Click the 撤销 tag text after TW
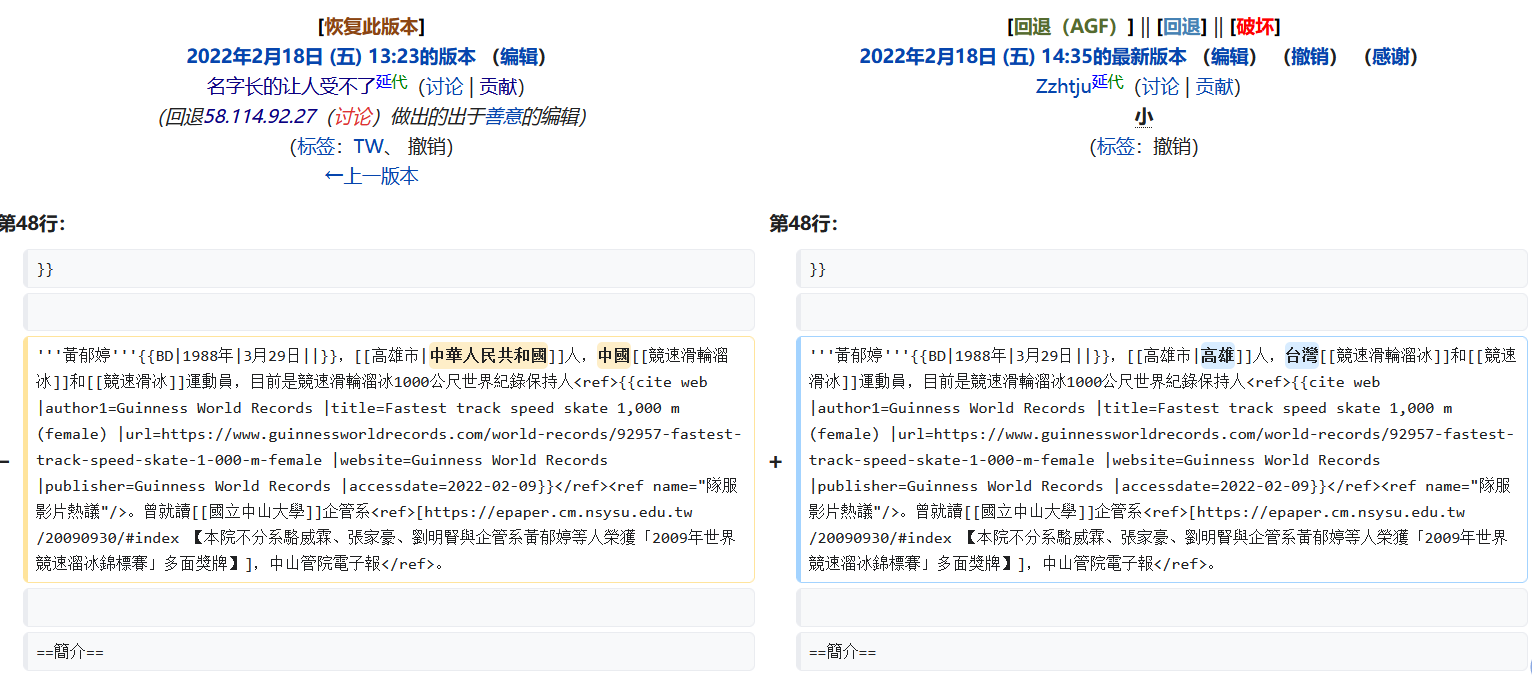Screen dimensions: 1532x675 point(427,146)
